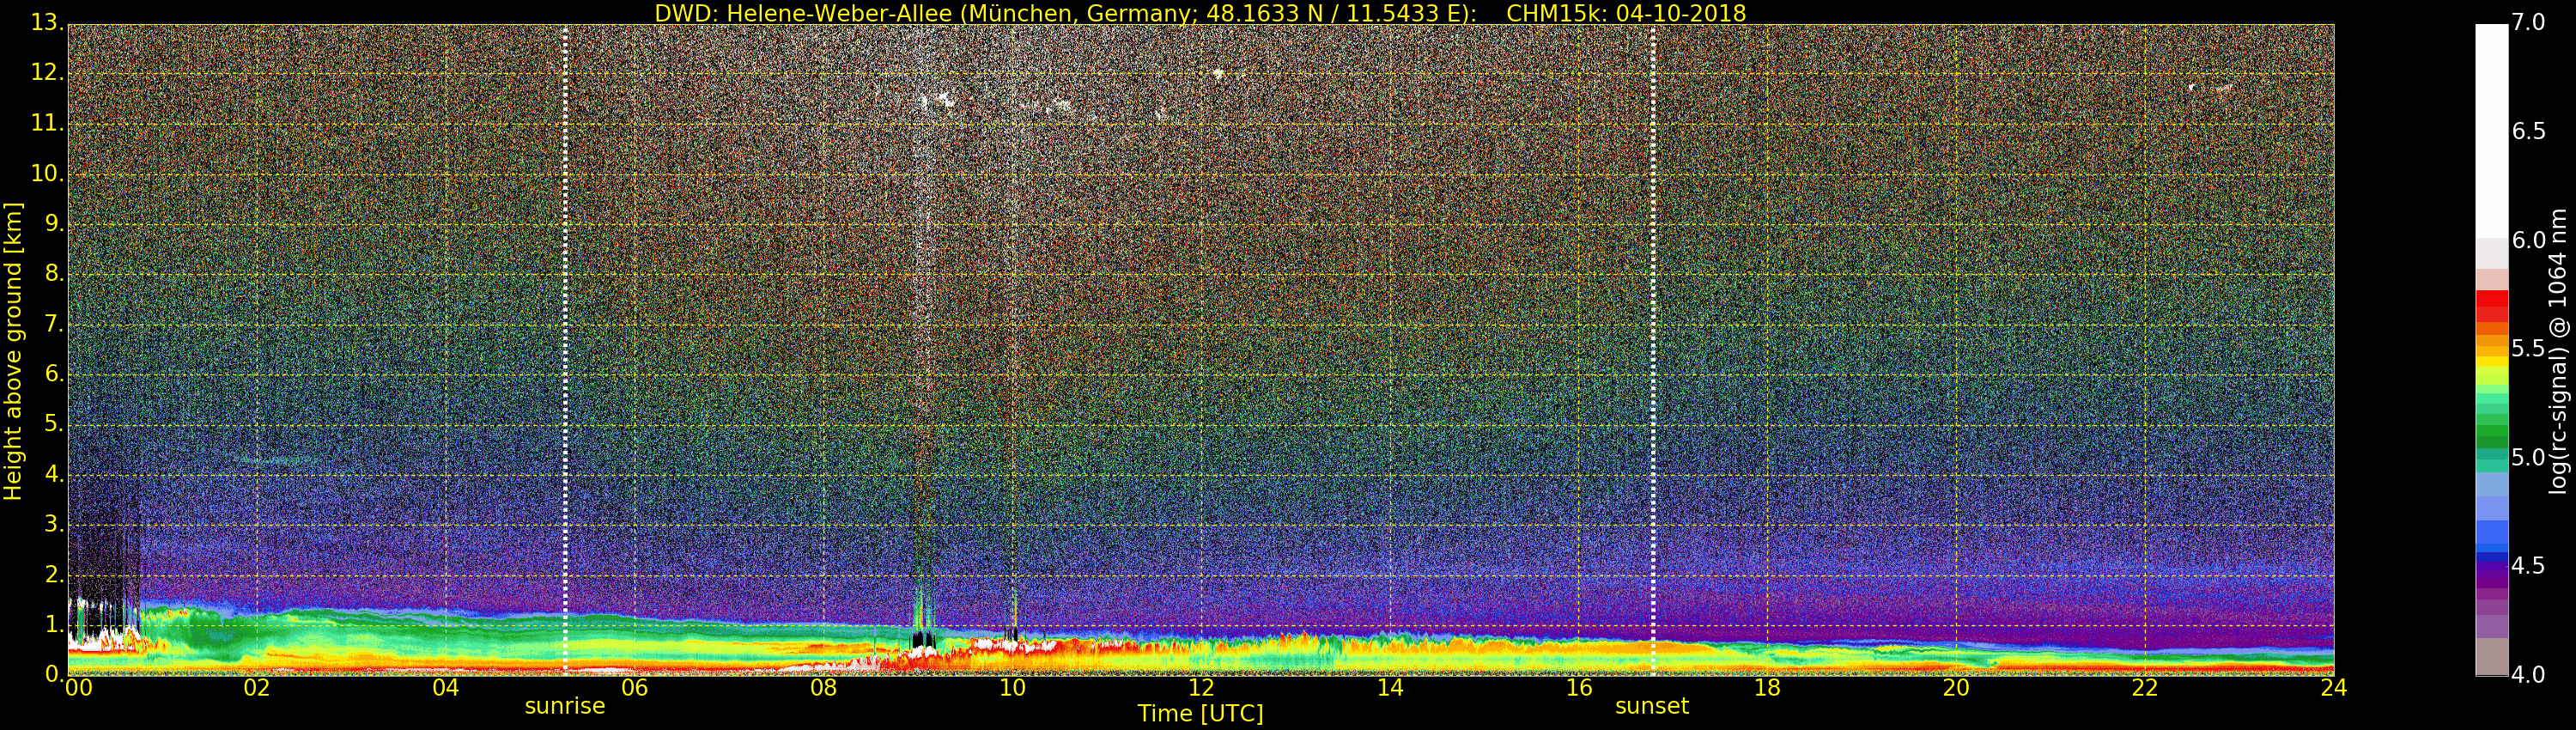
Task: Click the 18 tick on the time axis
Action: pyautogui.click(x=1767, y=688)
